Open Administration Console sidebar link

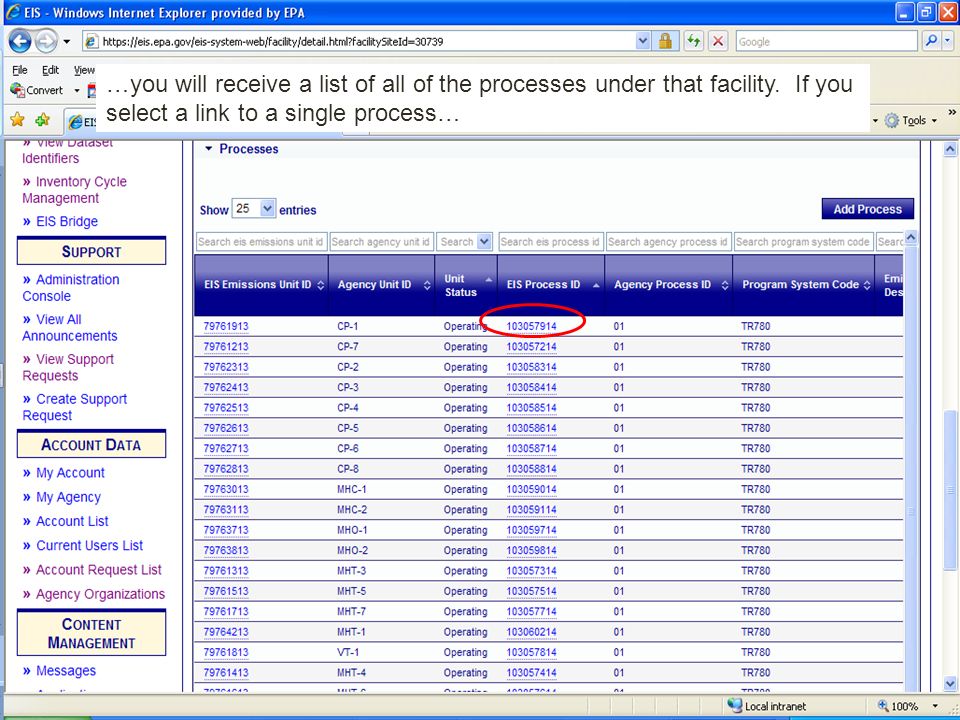pos(71,288)
